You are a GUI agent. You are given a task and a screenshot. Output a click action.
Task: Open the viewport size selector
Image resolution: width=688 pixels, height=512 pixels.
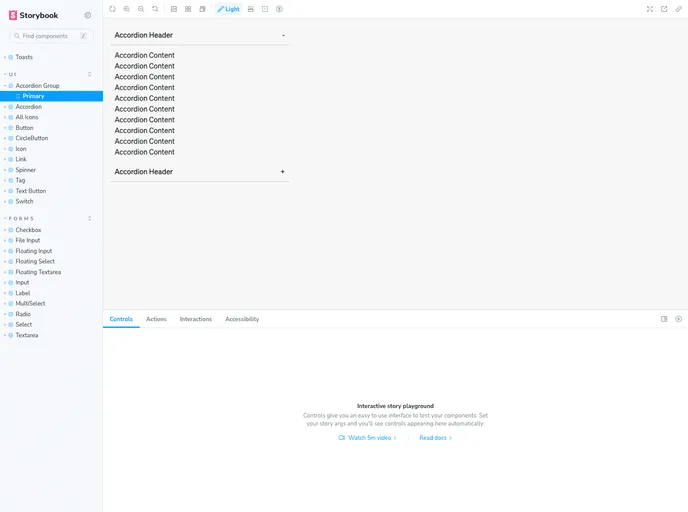coord(202,9)
